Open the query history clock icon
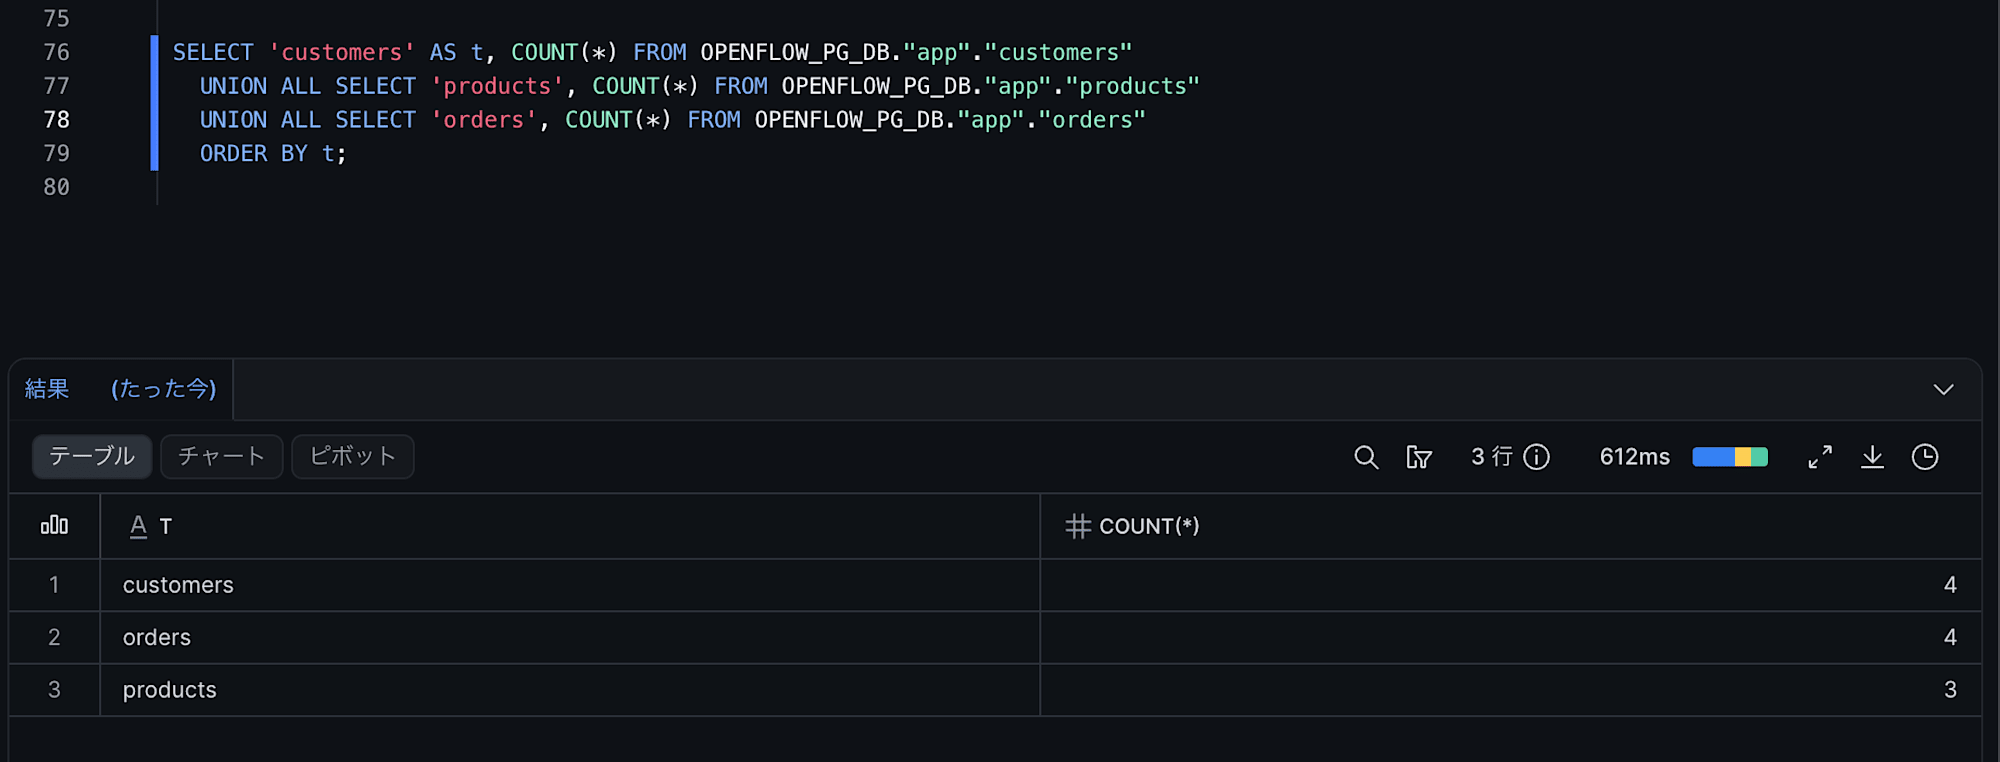Image resolution: width=2000 pixels, height=762 pixels. click(x=1925, y=457)
